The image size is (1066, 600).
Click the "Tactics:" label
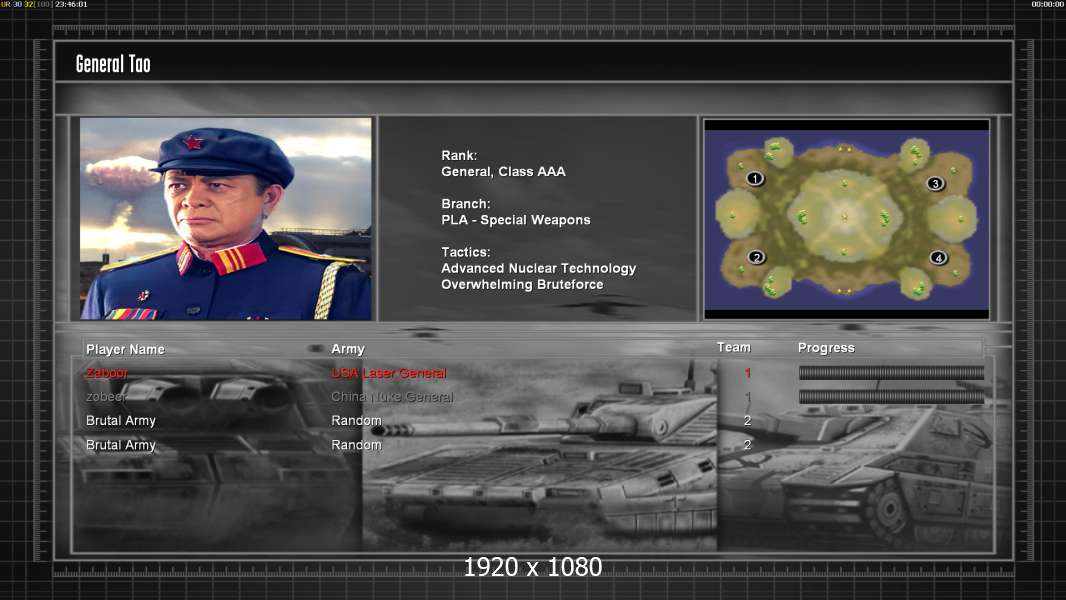tap(466, 252)
